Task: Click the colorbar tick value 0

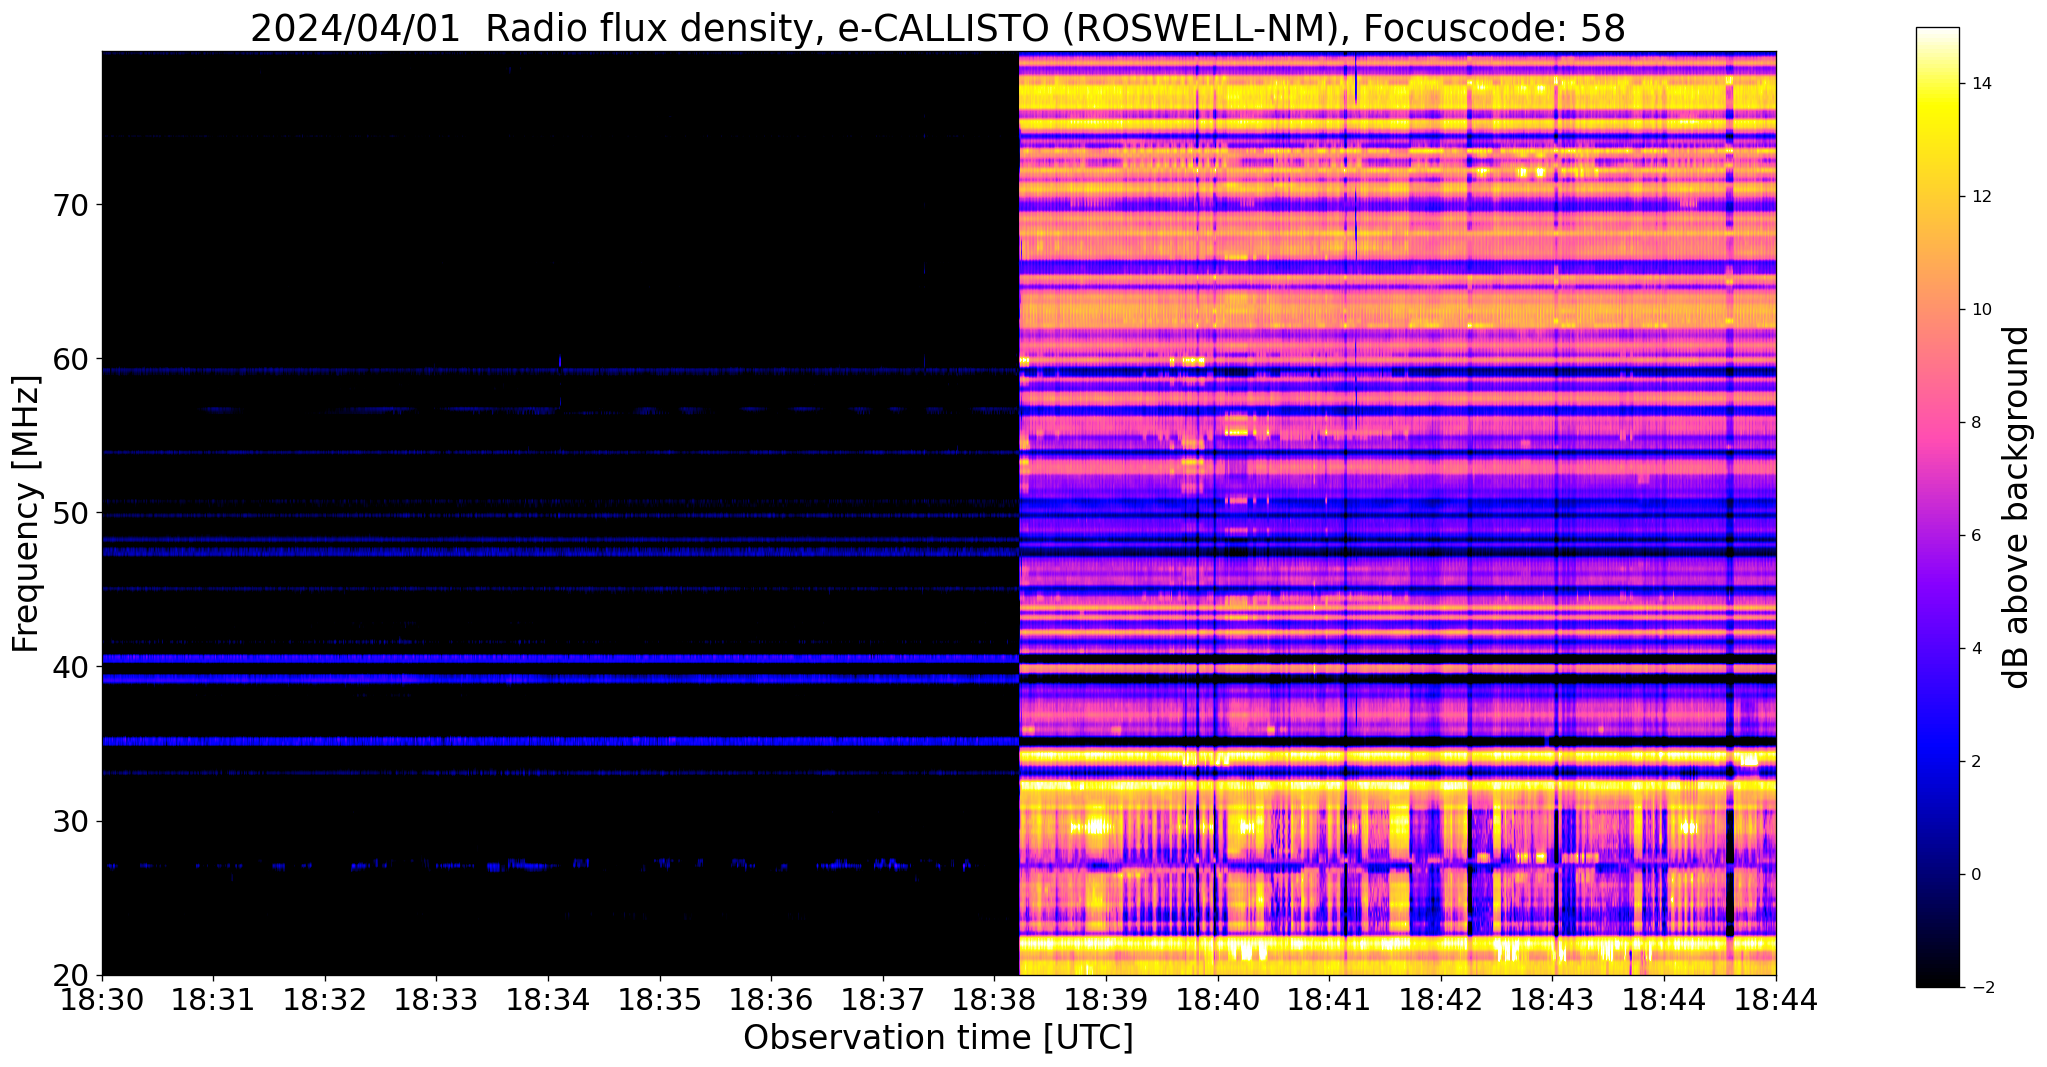Action: click(1975, 875)
